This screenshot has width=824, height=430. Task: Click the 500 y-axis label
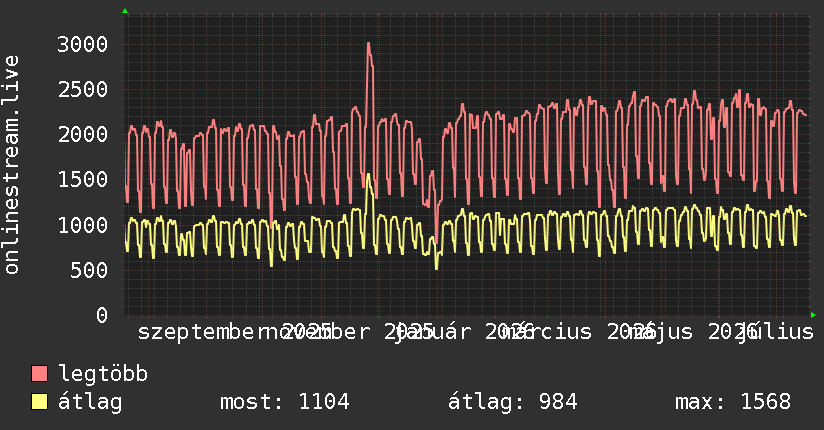coord(89,270)
